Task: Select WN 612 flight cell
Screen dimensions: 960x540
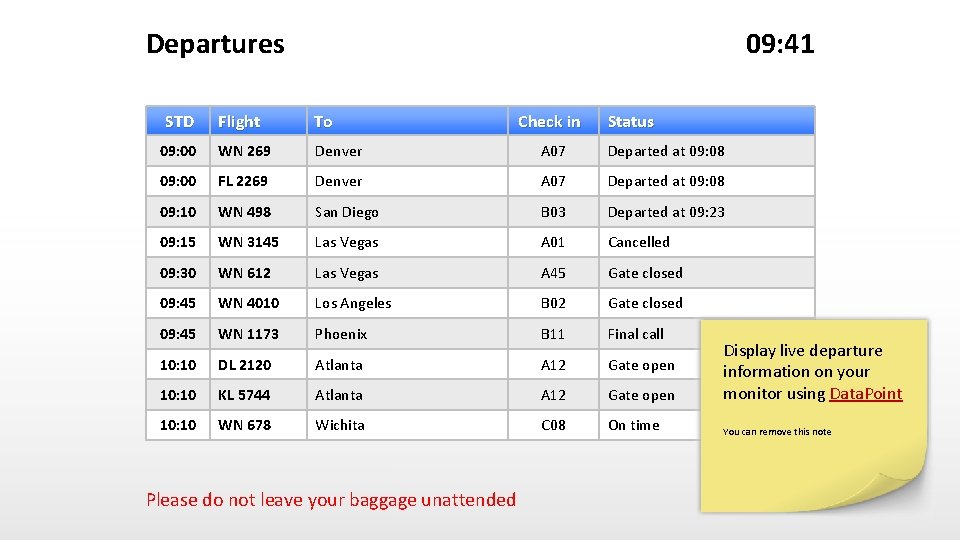Action: pos(258,273)
